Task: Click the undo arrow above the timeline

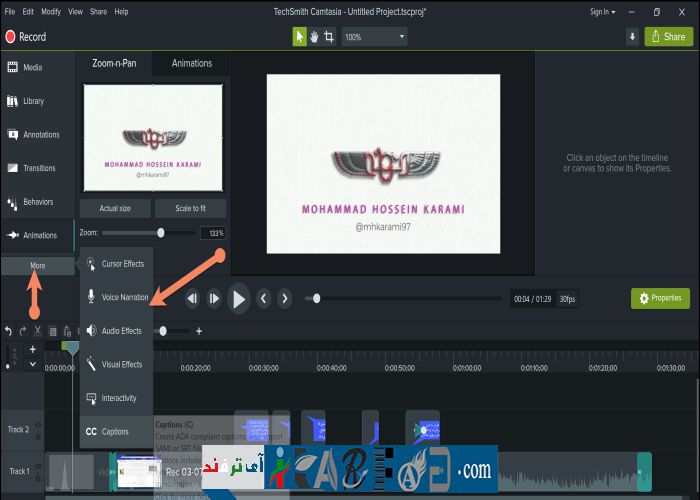Action: pos(8,331)
